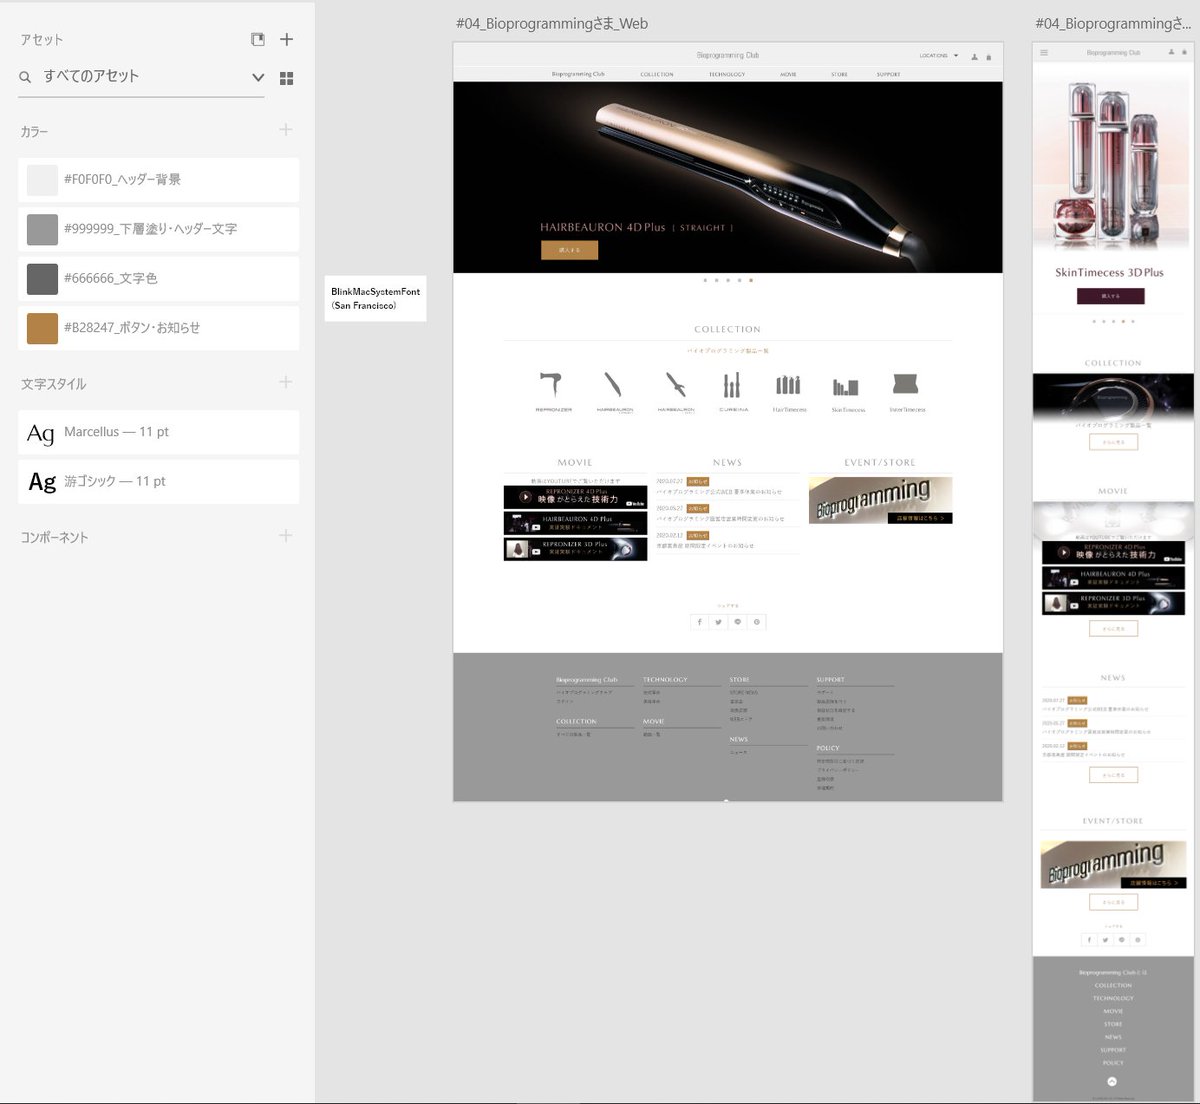Select the BlinkMacSystemFont text box on the pasteboard
Image resolution: width=1200 pixels, height=1104 pixels.
pos(376,298)
